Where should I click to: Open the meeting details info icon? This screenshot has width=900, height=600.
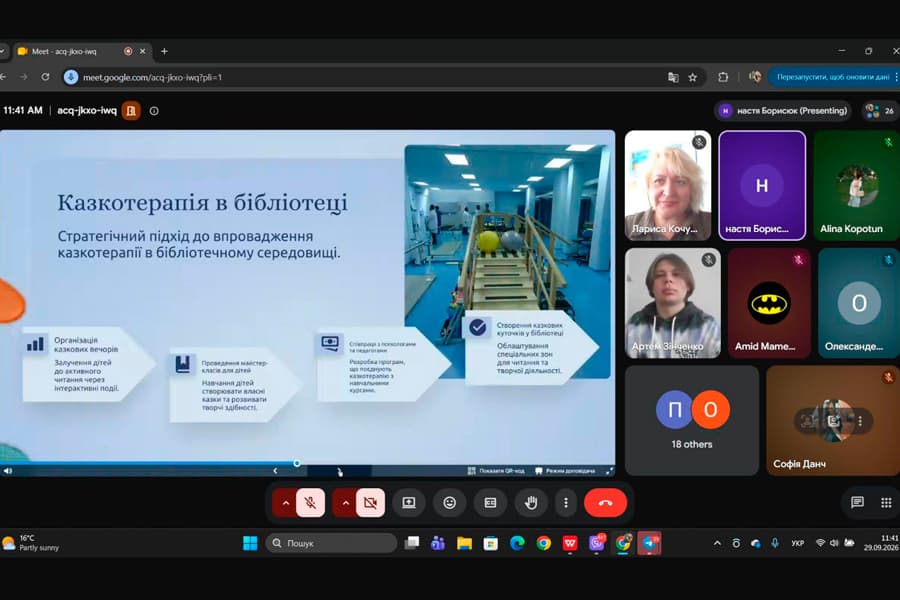pyautogui.click(x=154, y=111)
